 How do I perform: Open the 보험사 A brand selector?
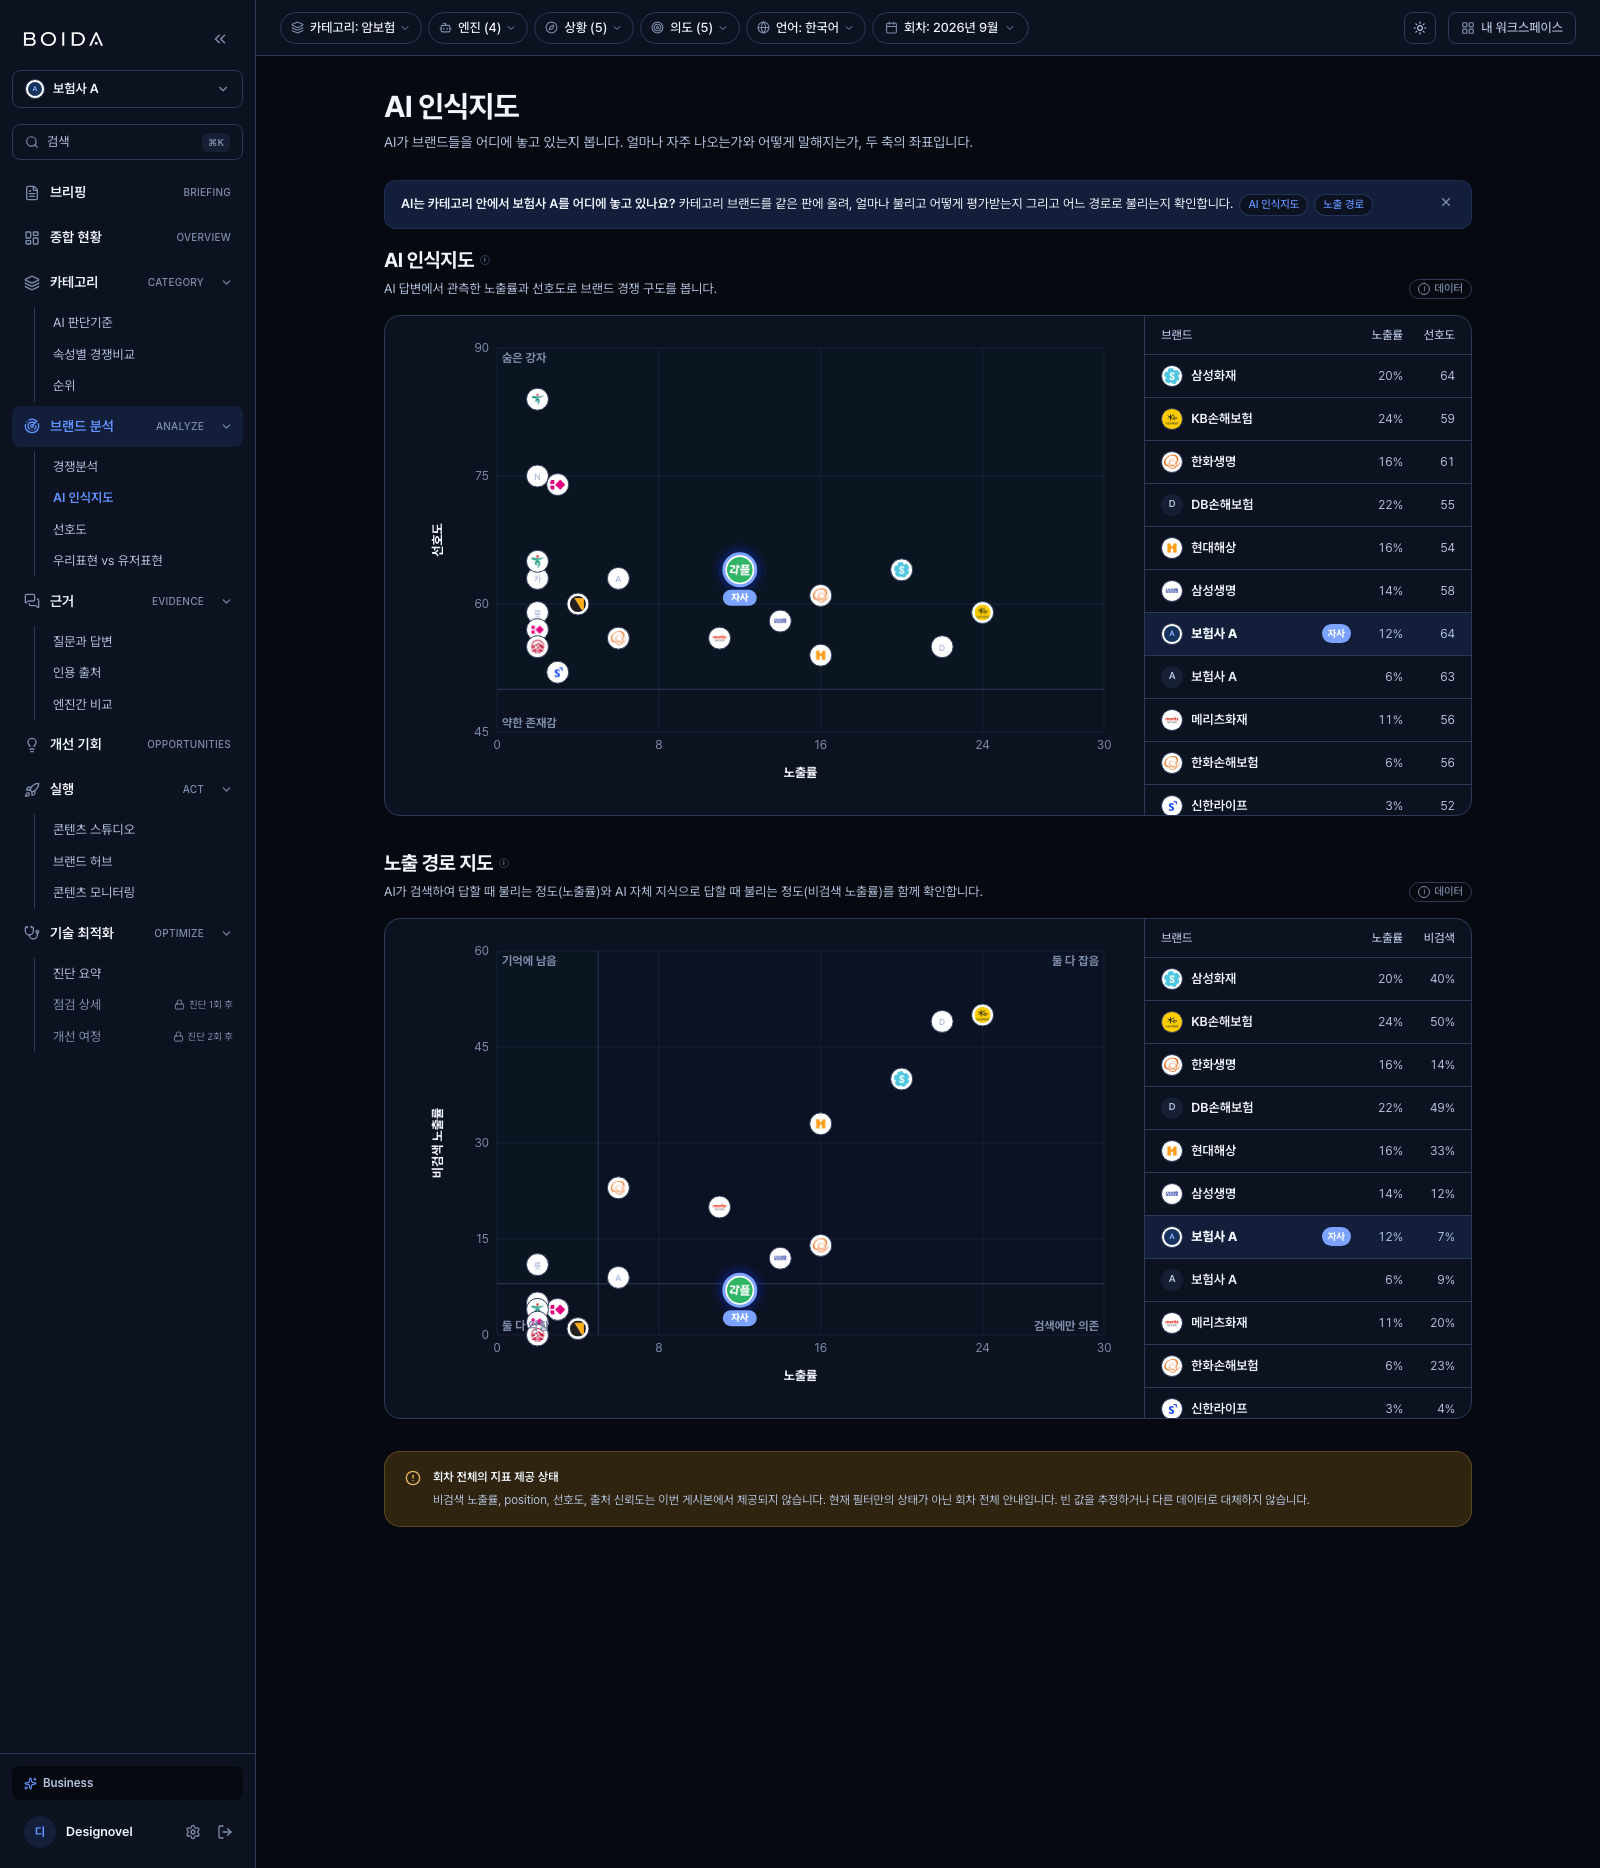(127, 89)
